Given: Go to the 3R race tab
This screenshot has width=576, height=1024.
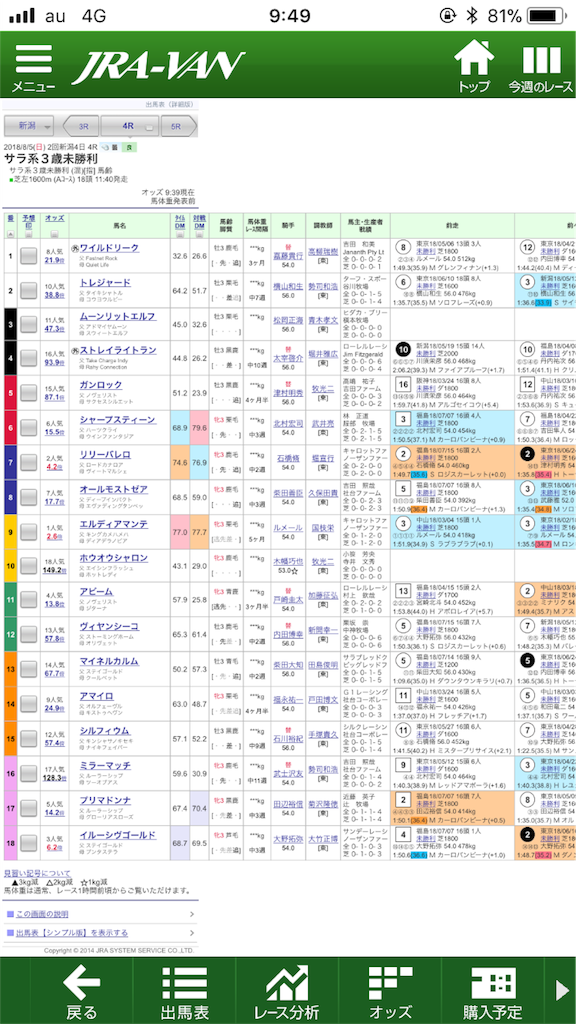Looking at the screenshot, I should [82, 126].
